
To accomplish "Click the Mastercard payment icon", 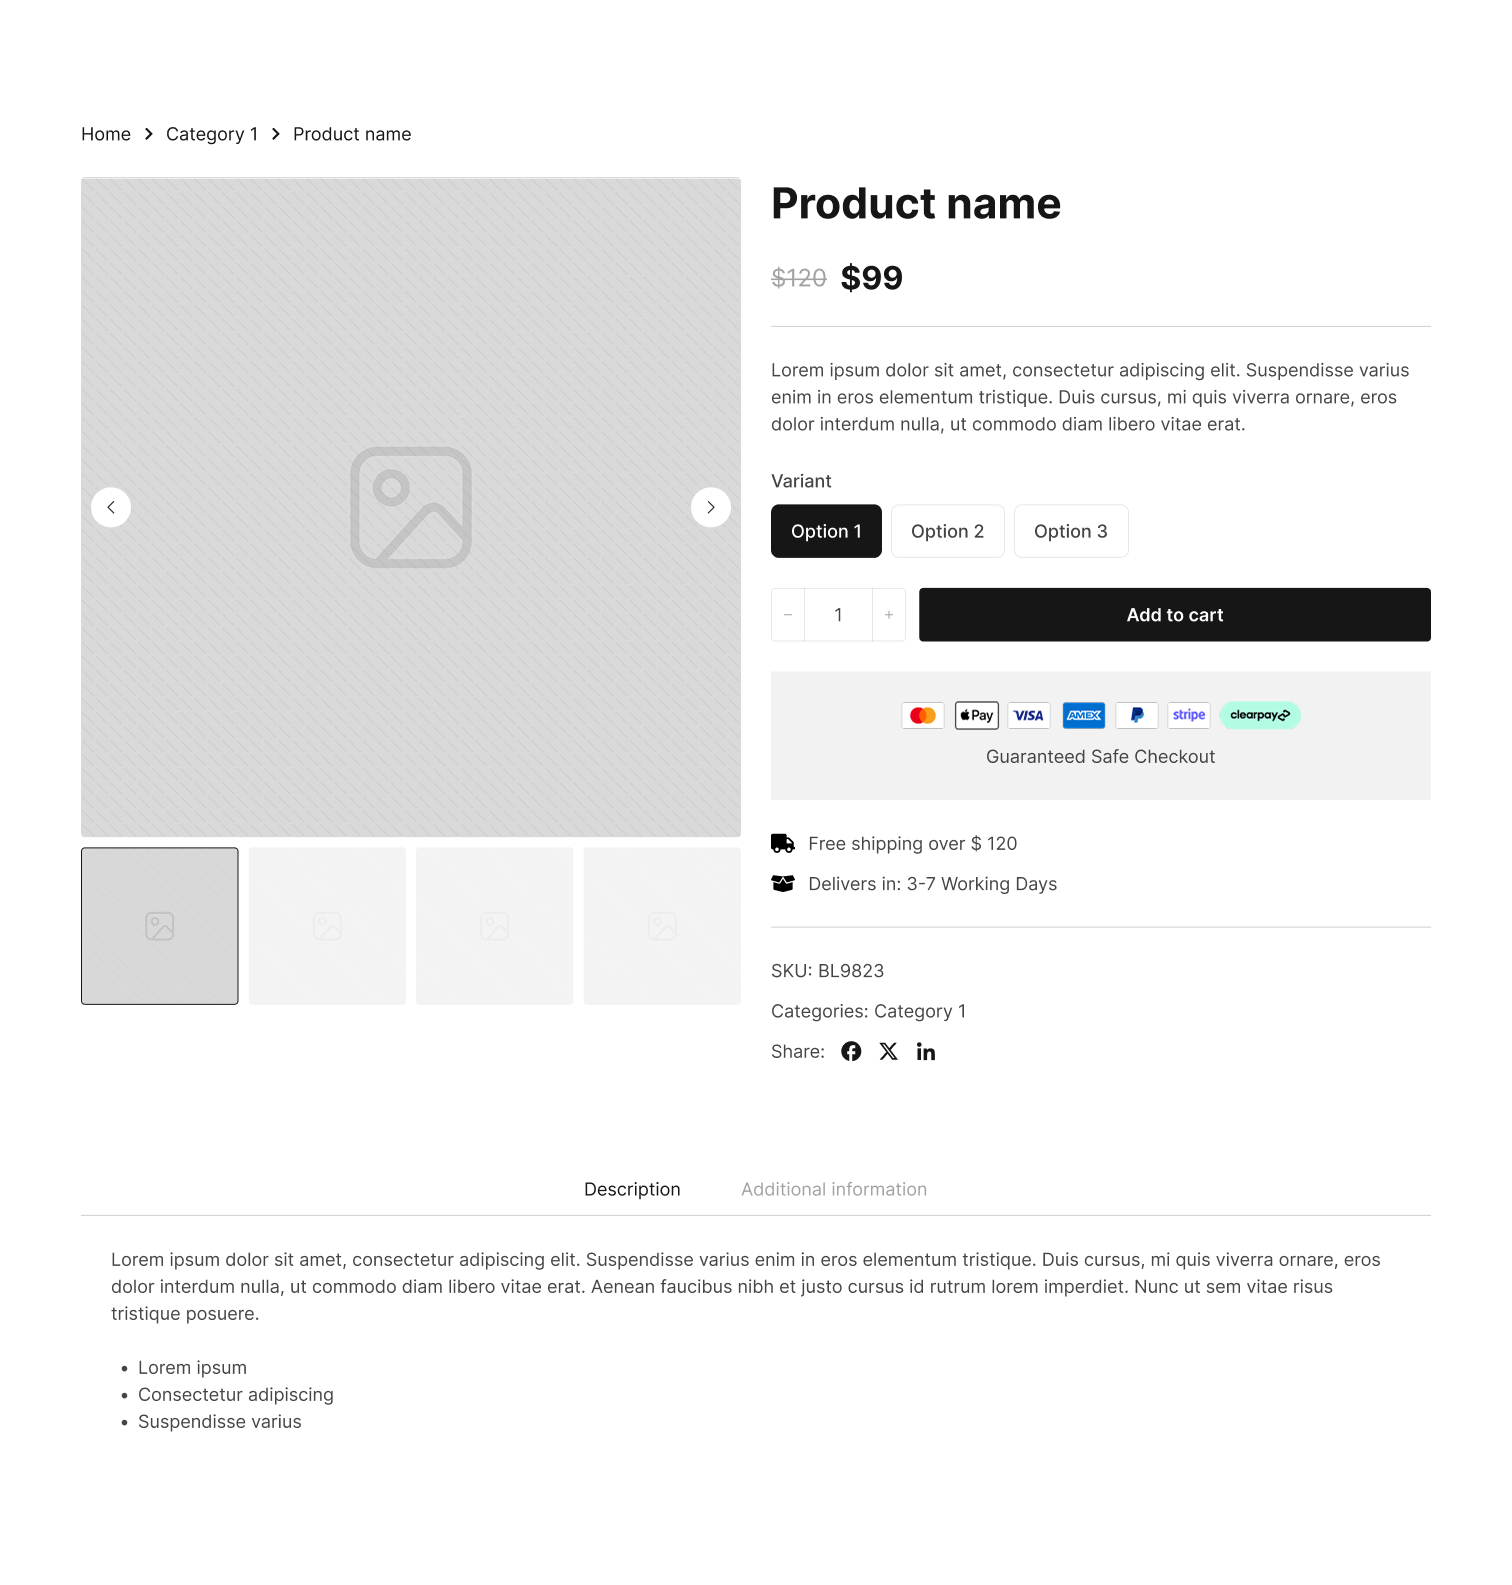I will 923,715.
